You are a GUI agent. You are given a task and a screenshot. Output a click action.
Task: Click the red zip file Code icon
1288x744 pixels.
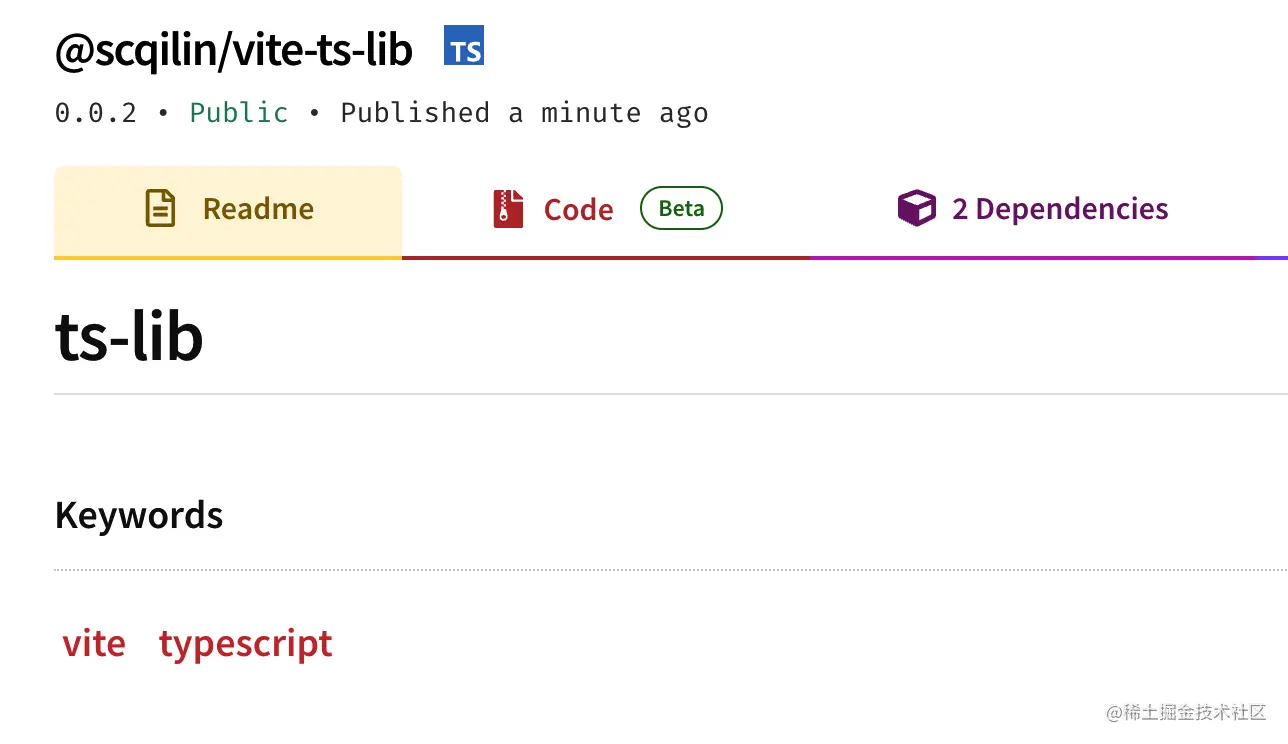(508, 209)
